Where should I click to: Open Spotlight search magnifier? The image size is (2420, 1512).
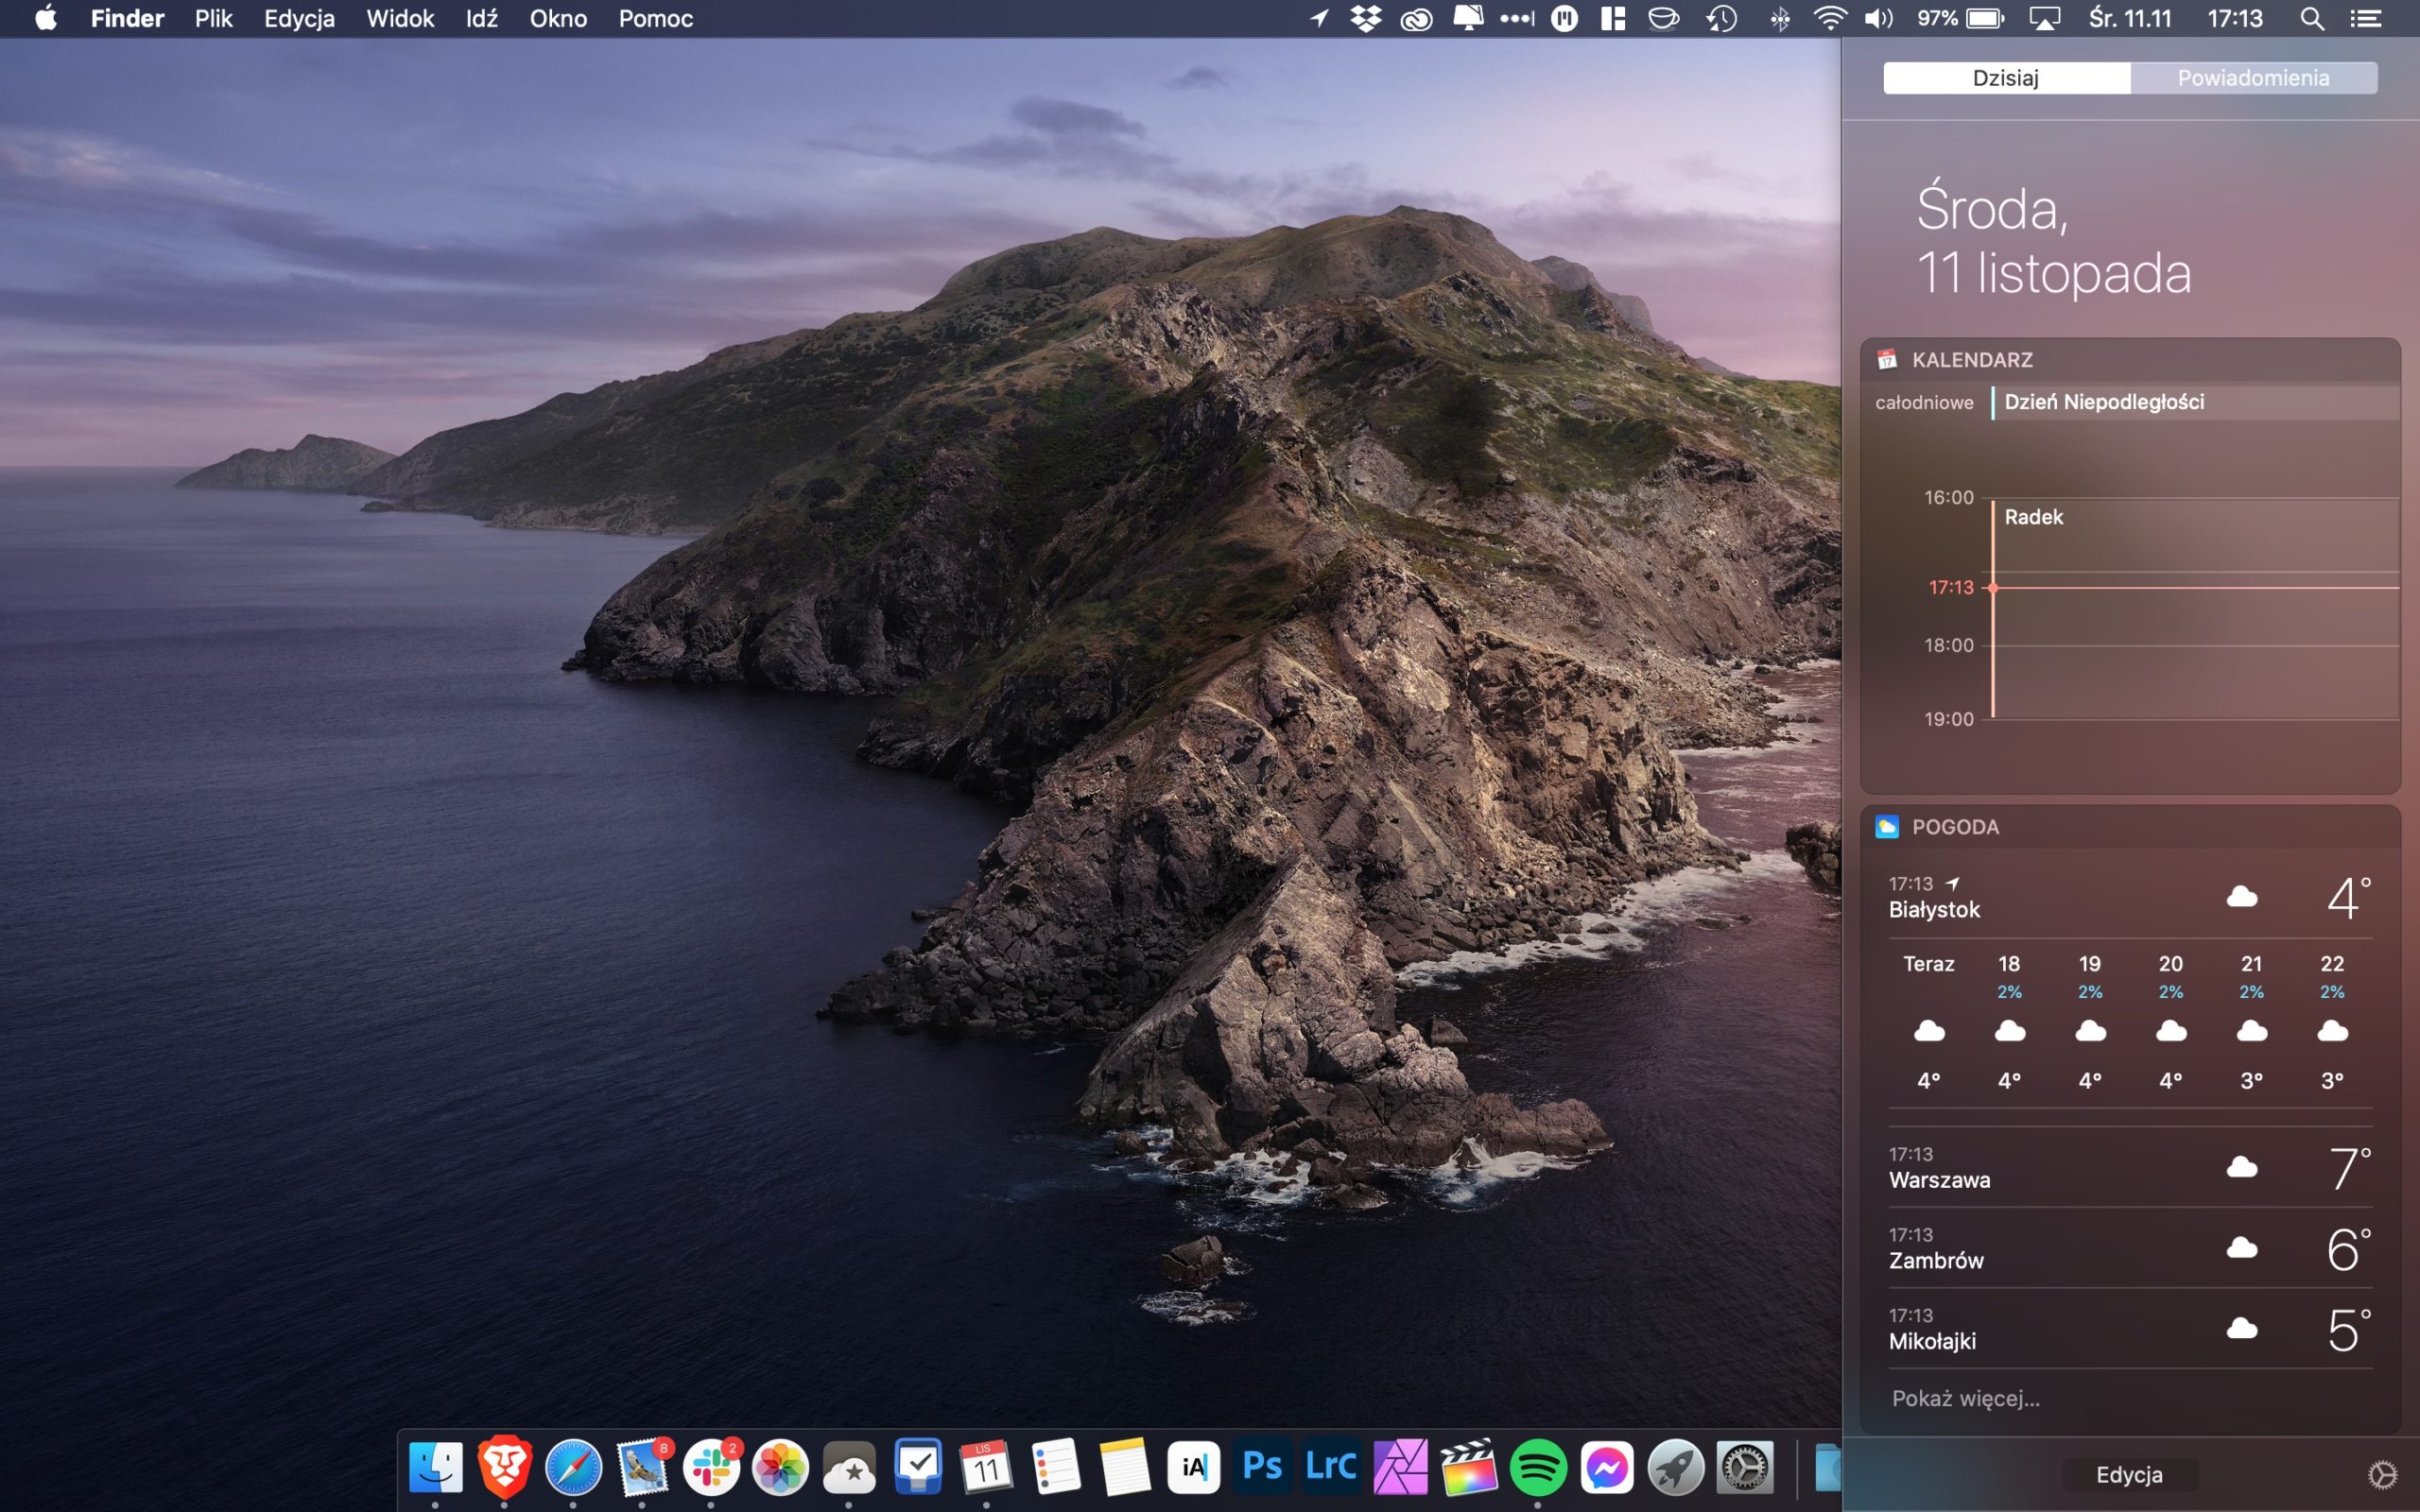click(x=2311, y=18)
